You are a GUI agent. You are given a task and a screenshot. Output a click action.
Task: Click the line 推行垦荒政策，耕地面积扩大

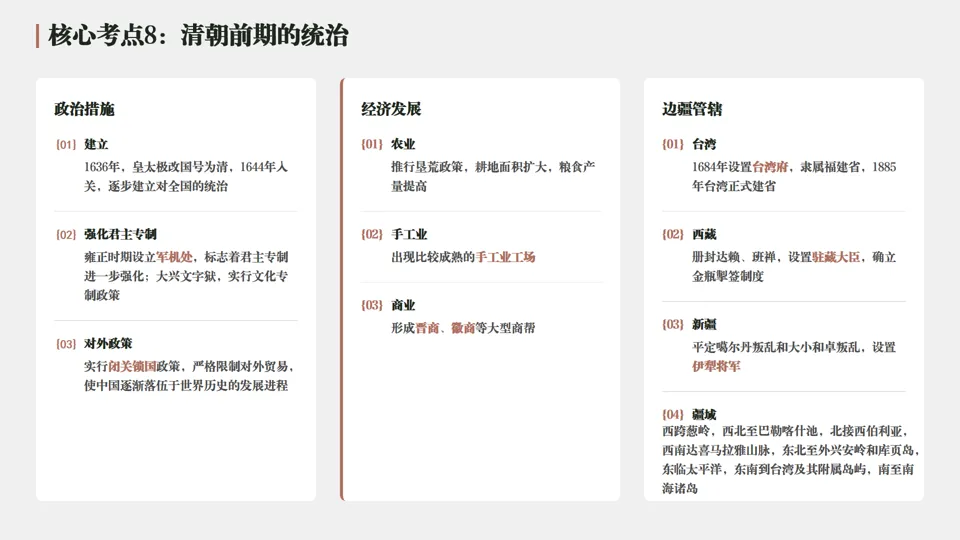(469, 167)
